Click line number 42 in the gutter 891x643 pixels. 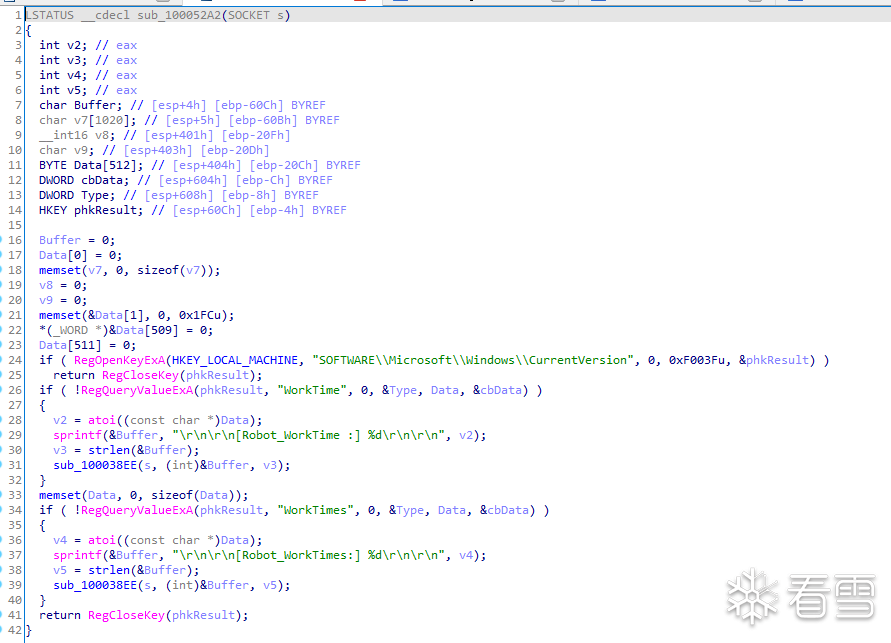[15, 630]
